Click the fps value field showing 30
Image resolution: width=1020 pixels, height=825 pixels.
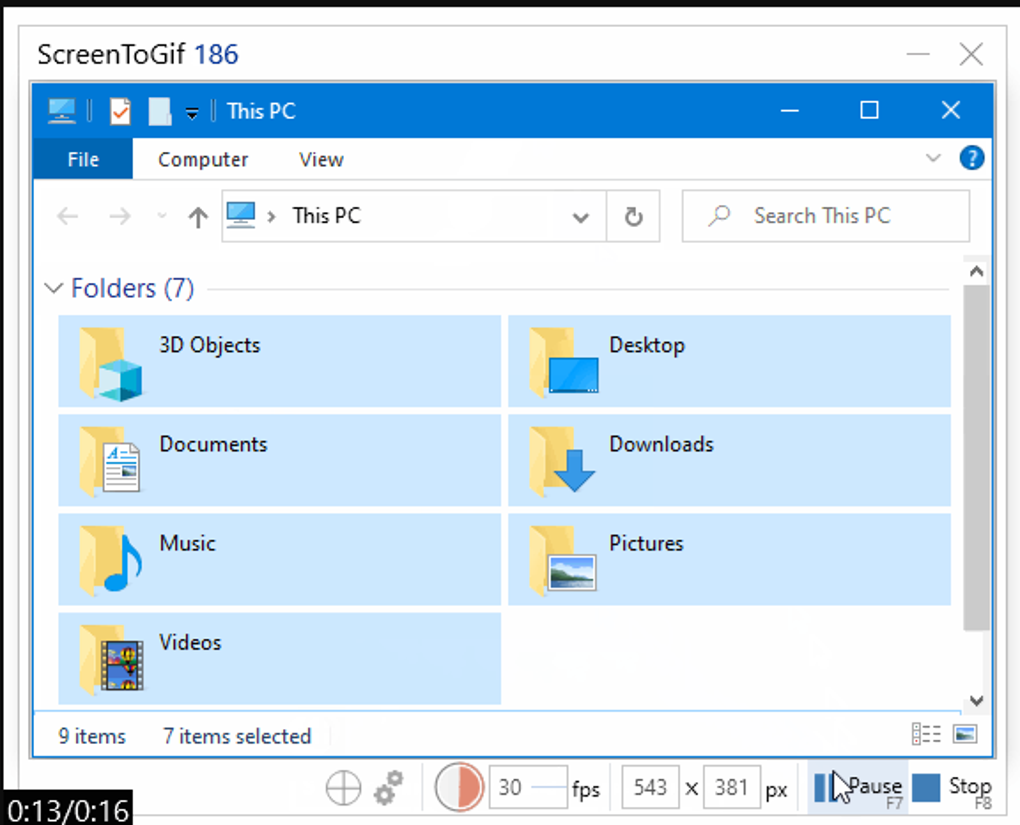coord(528,787)
